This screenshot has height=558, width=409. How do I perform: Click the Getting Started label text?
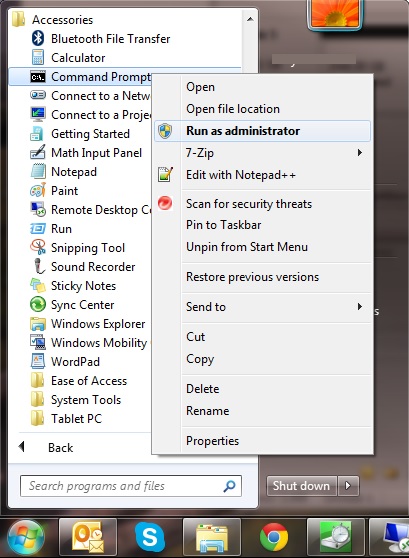click(90, 134)
